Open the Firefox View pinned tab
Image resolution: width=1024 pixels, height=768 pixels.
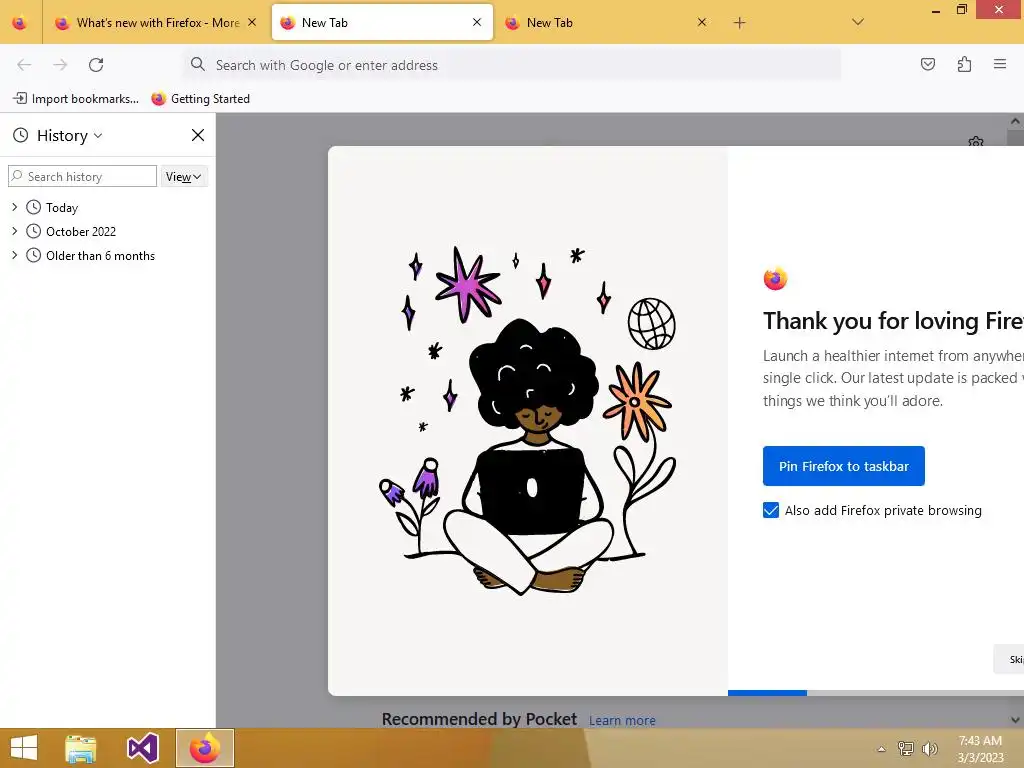coord(20,22)
